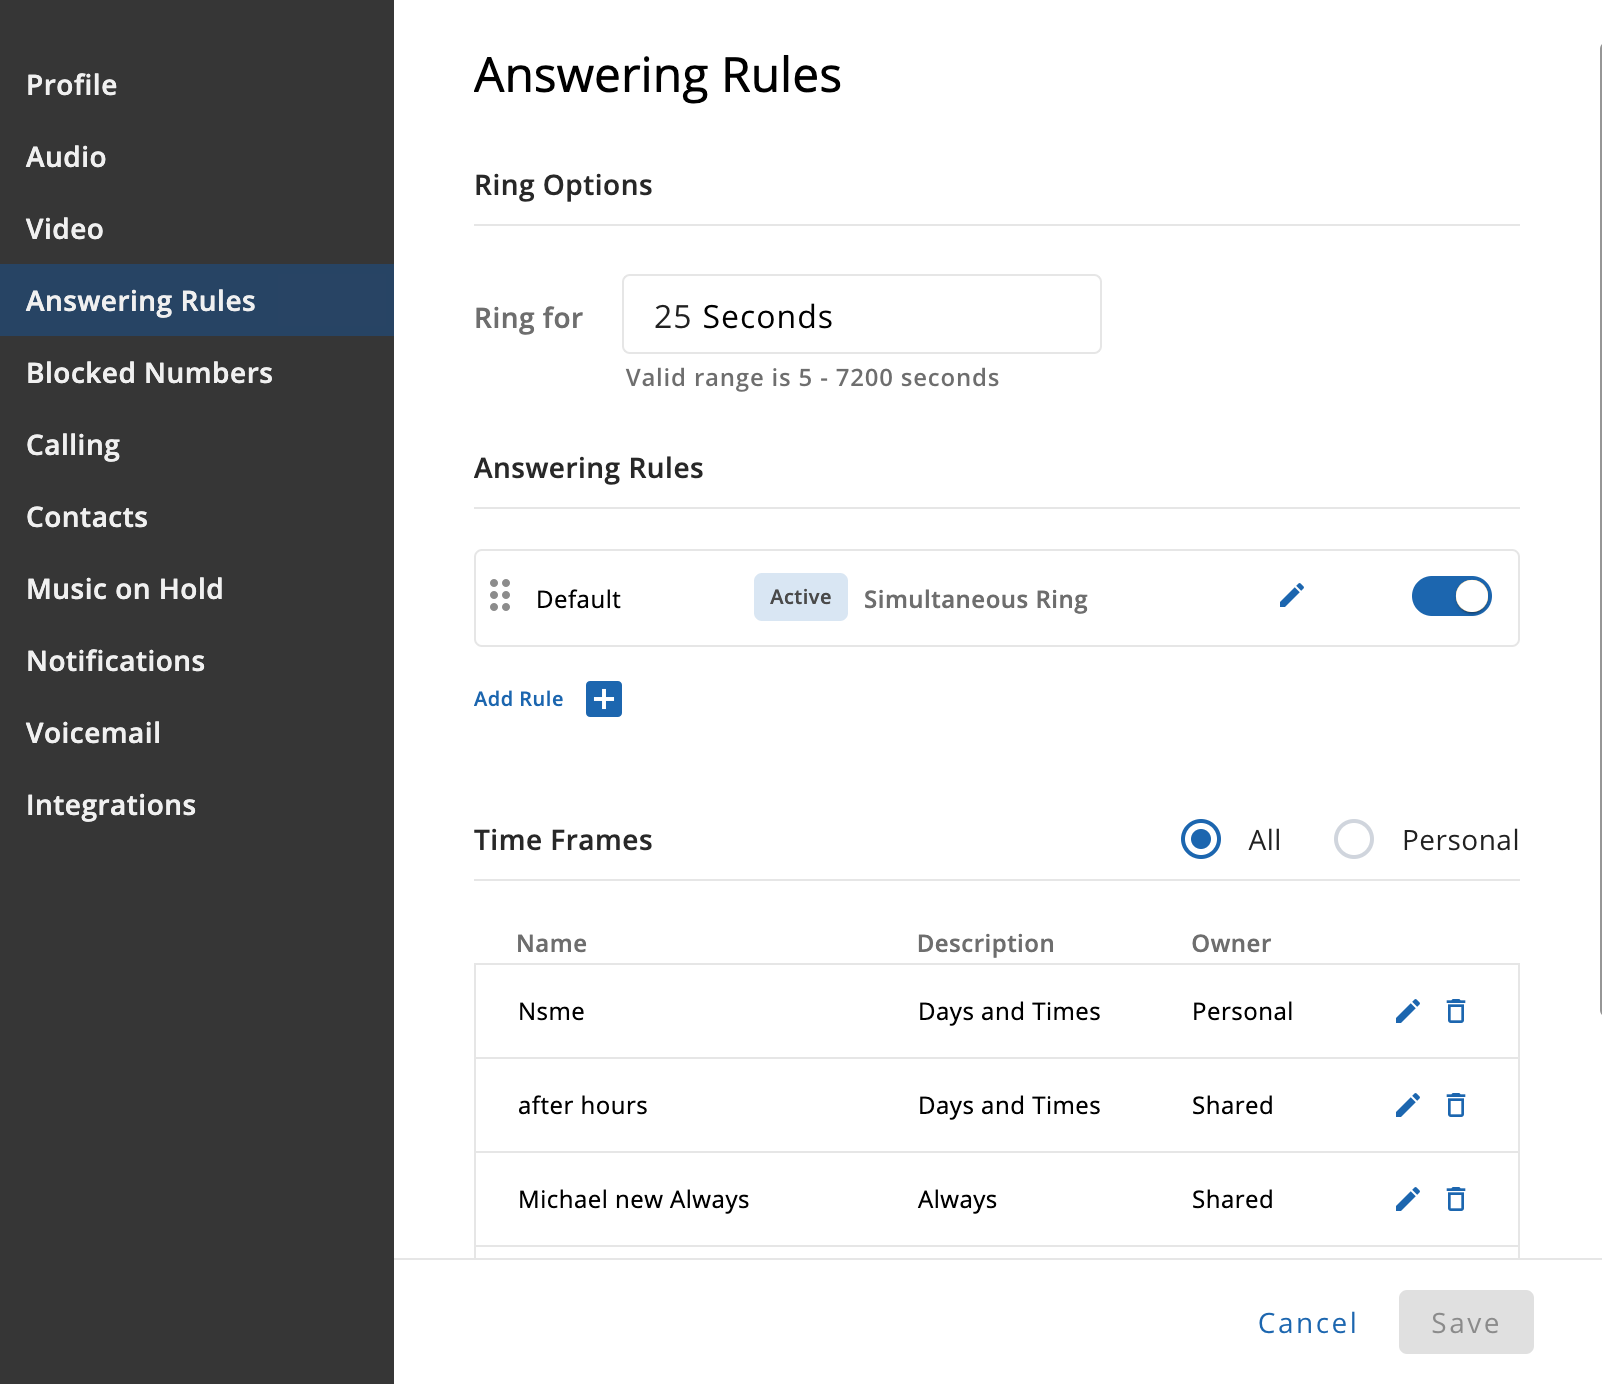This screenshot has height=1384, width=1602.
Task: Edit the Nsme time frame
Action: tap(1408, 1011)
